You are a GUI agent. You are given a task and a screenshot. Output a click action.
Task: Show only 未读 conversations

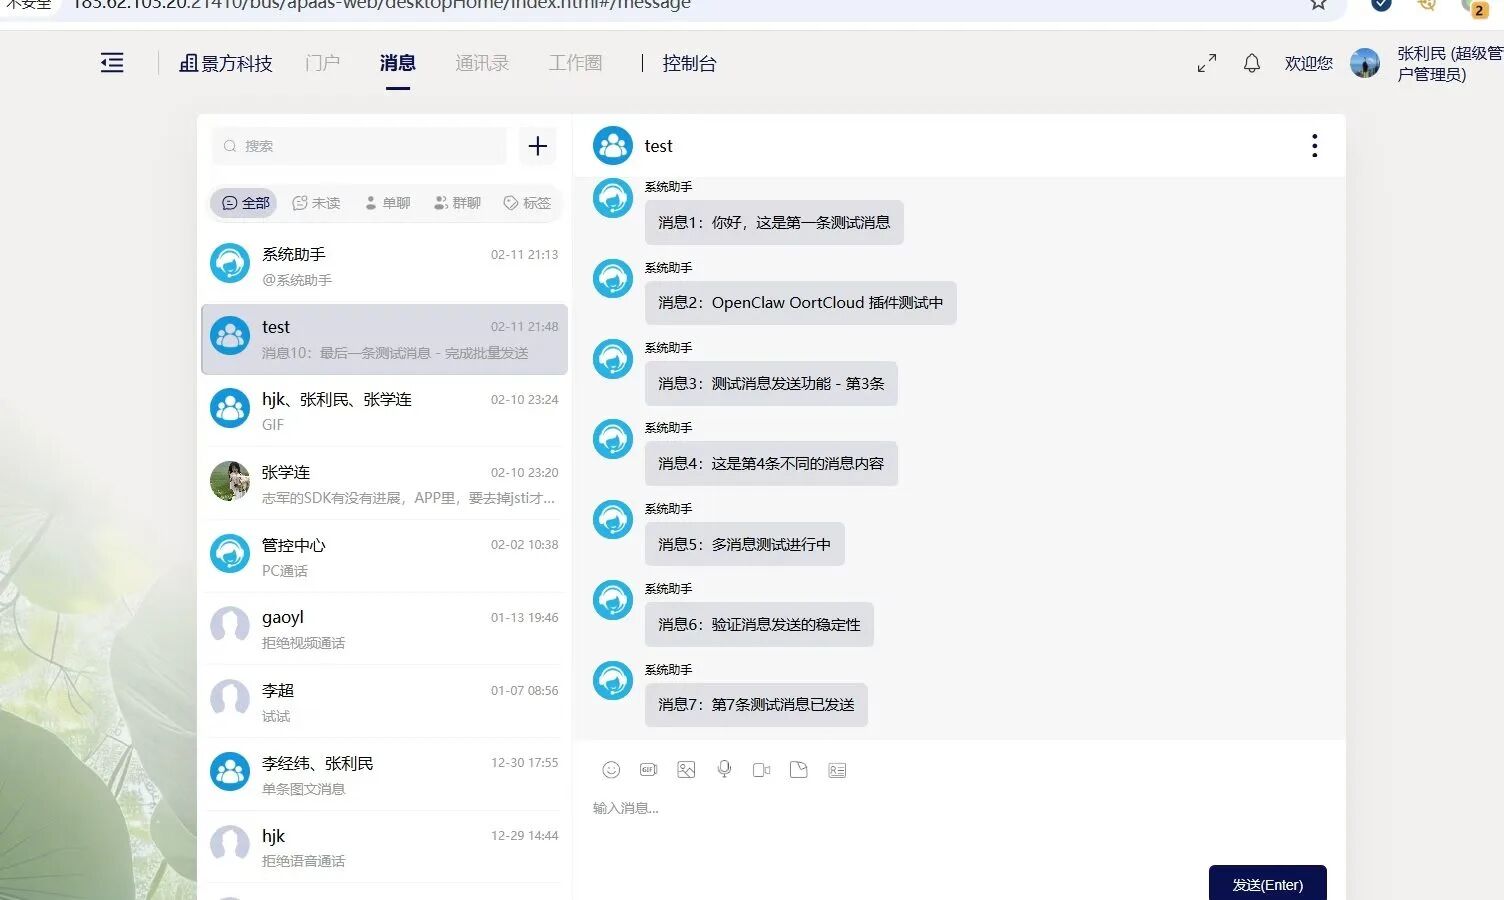pyautogui.click(x=316, y=203)
